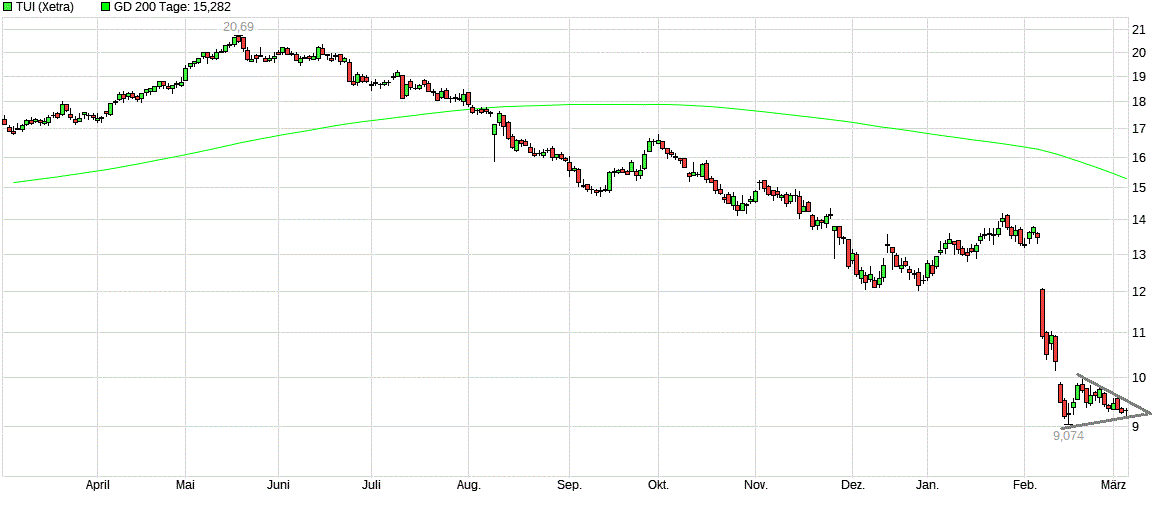Click the 17 price axis value
The height and width of the screenshot is (517, 1175).
coord(1138,129)
